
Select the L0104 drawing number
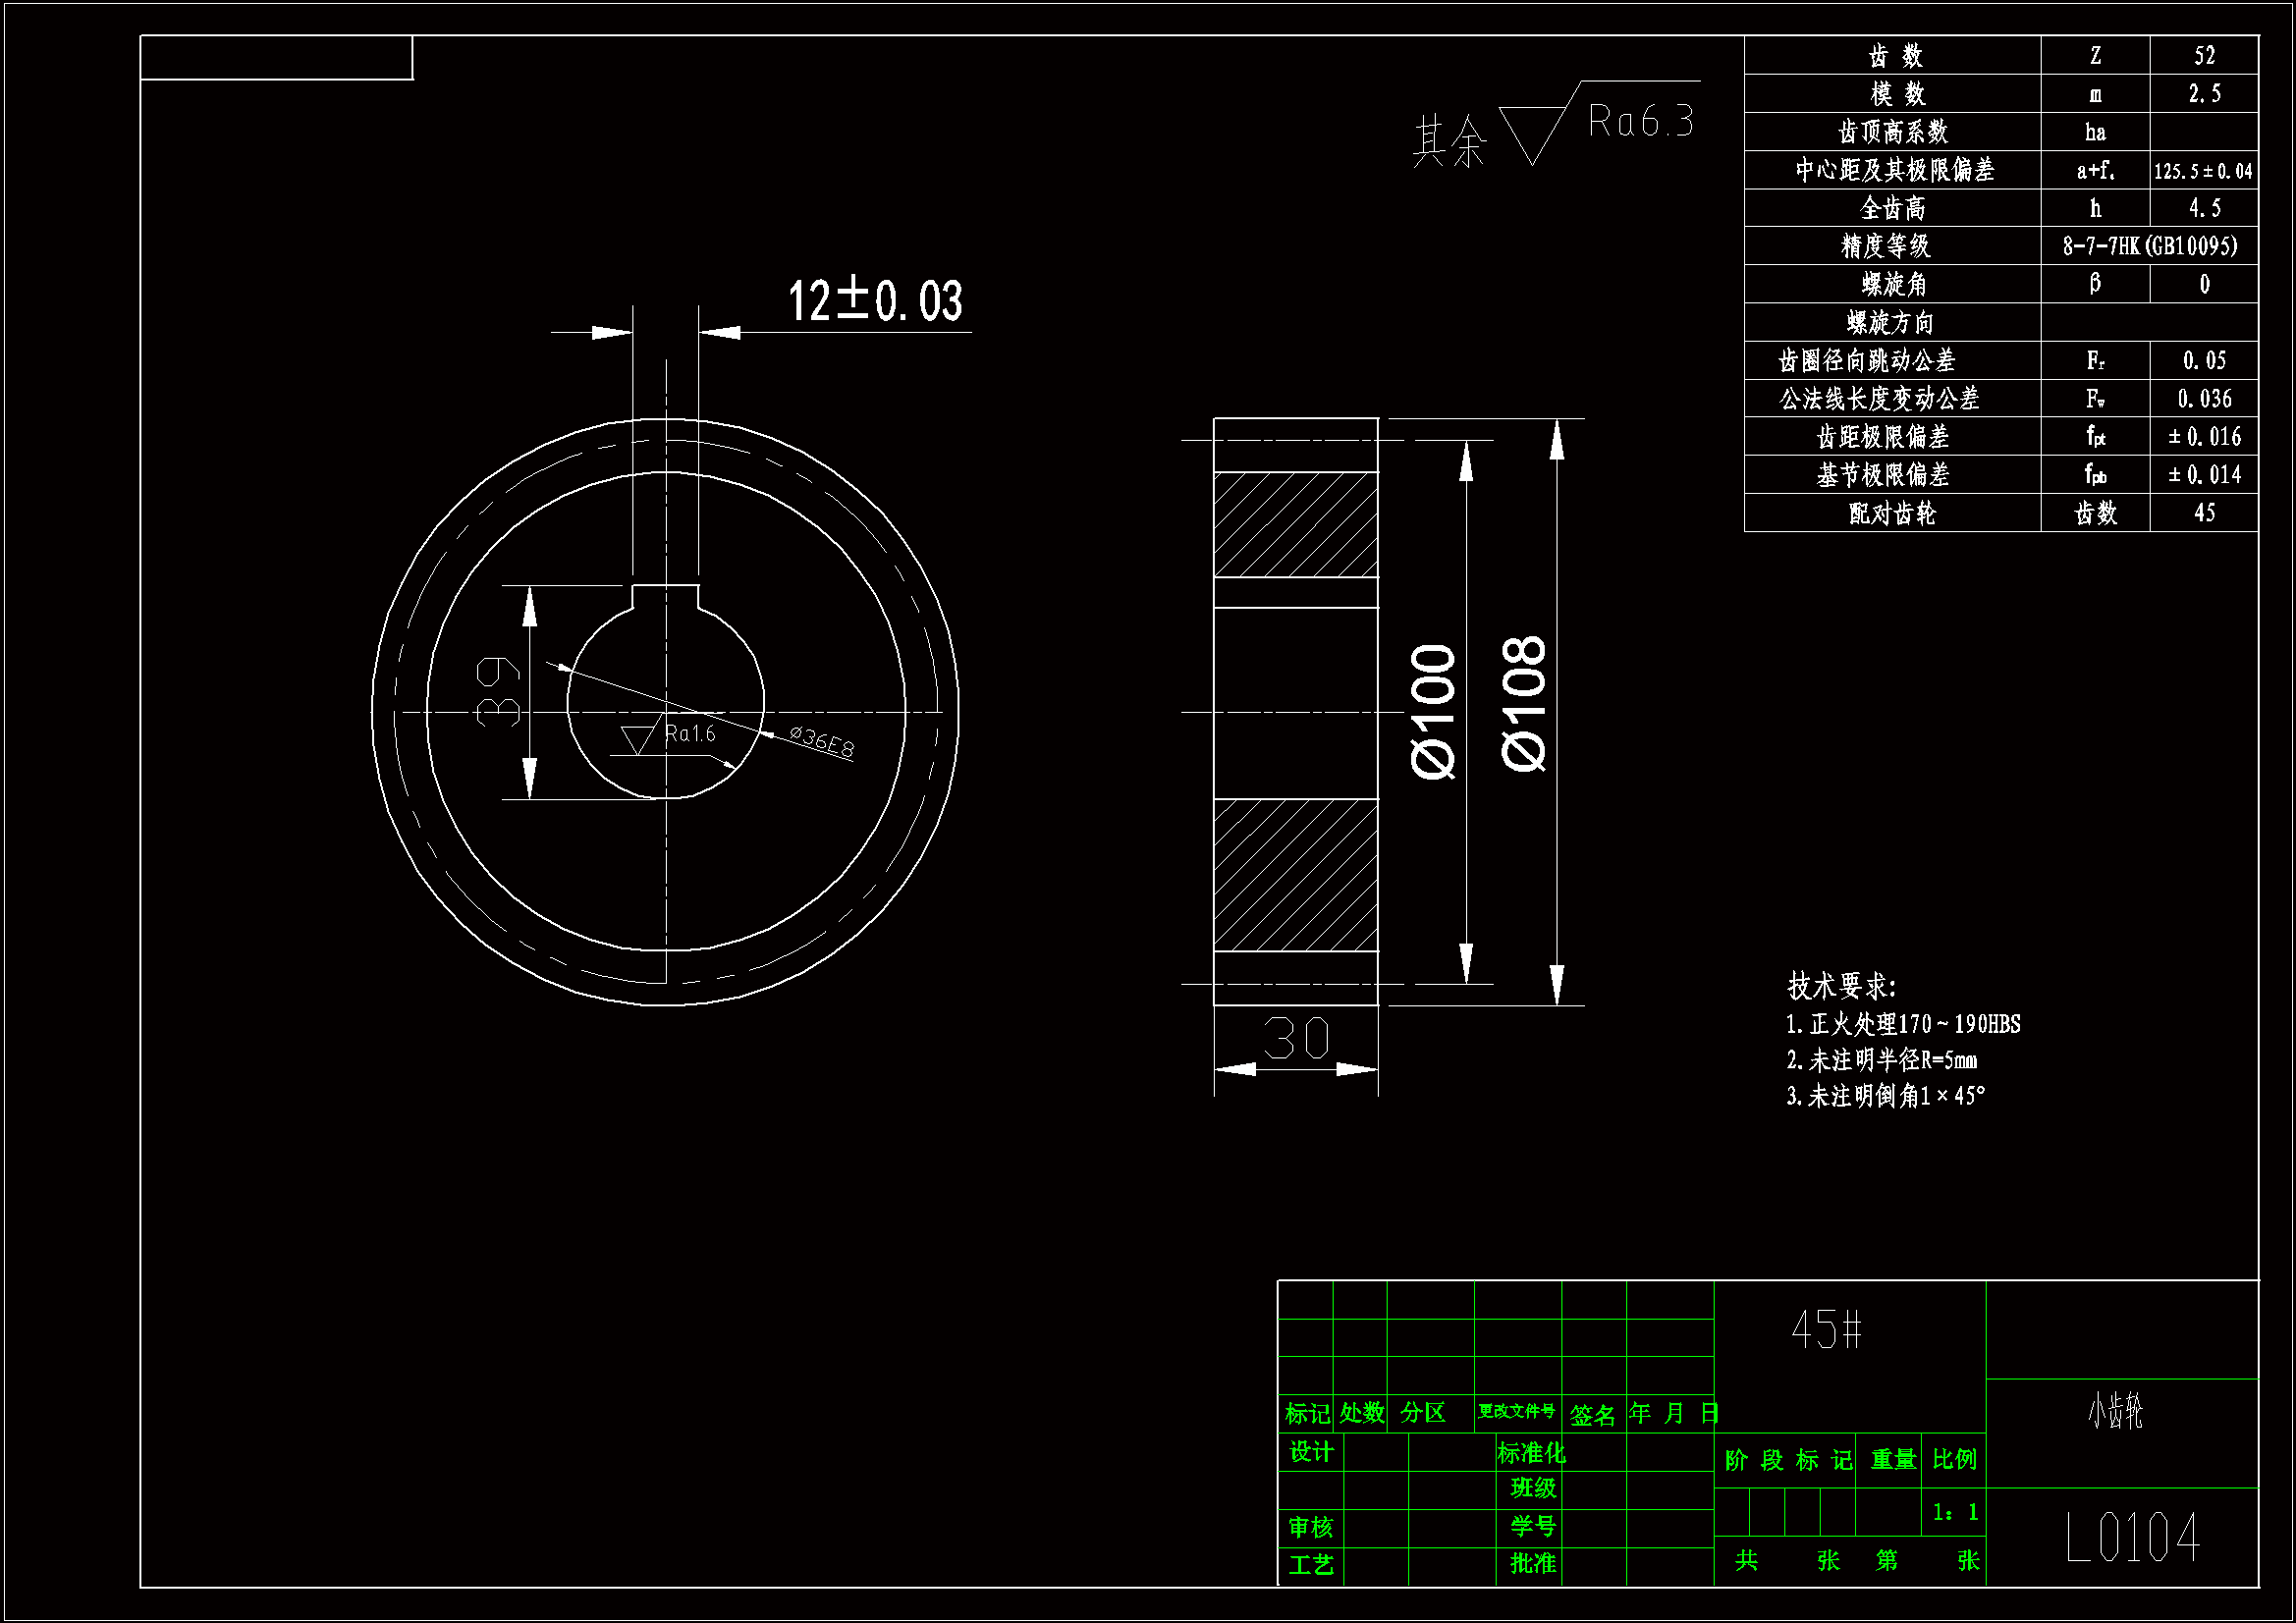(2132, 1538)
